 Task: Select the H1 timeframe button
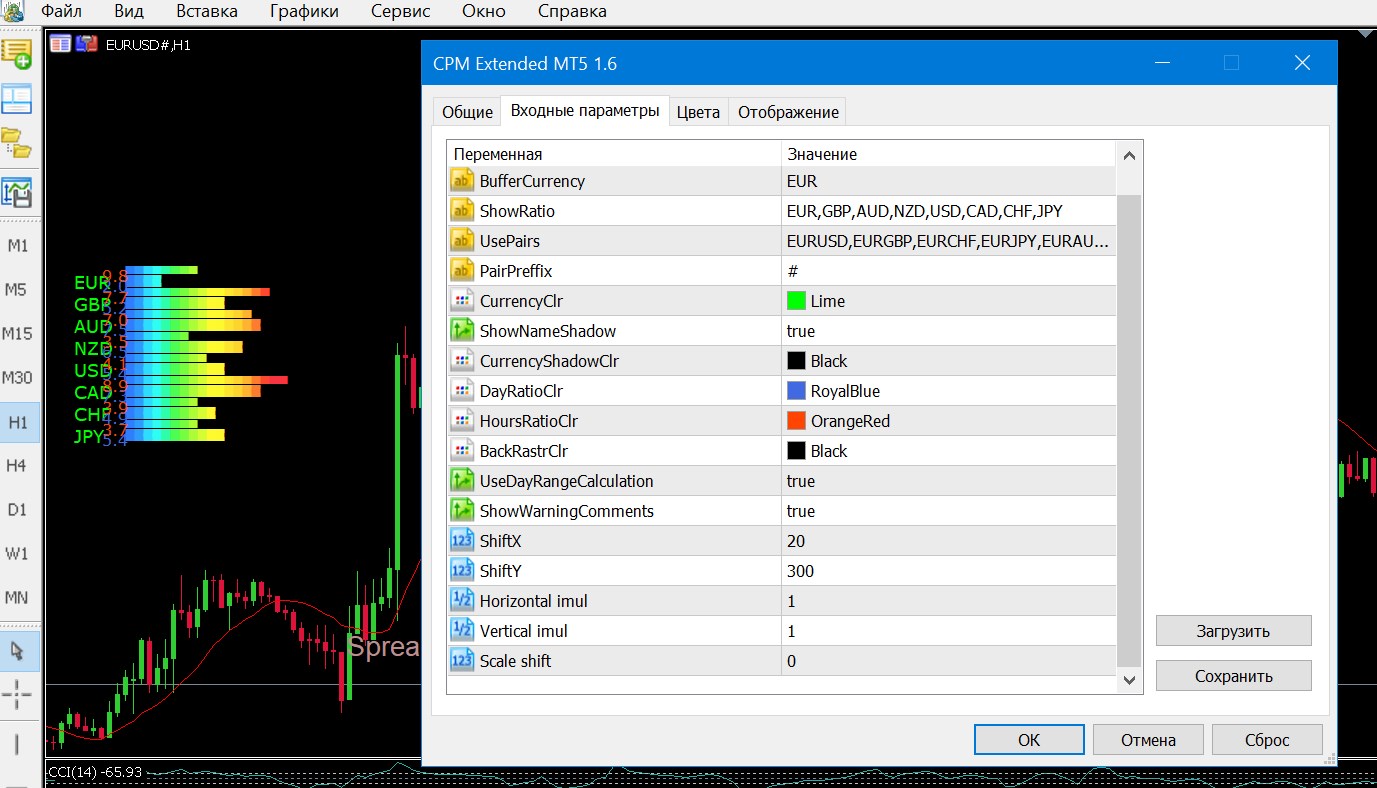pyautogui.click(x=18, y=422)
